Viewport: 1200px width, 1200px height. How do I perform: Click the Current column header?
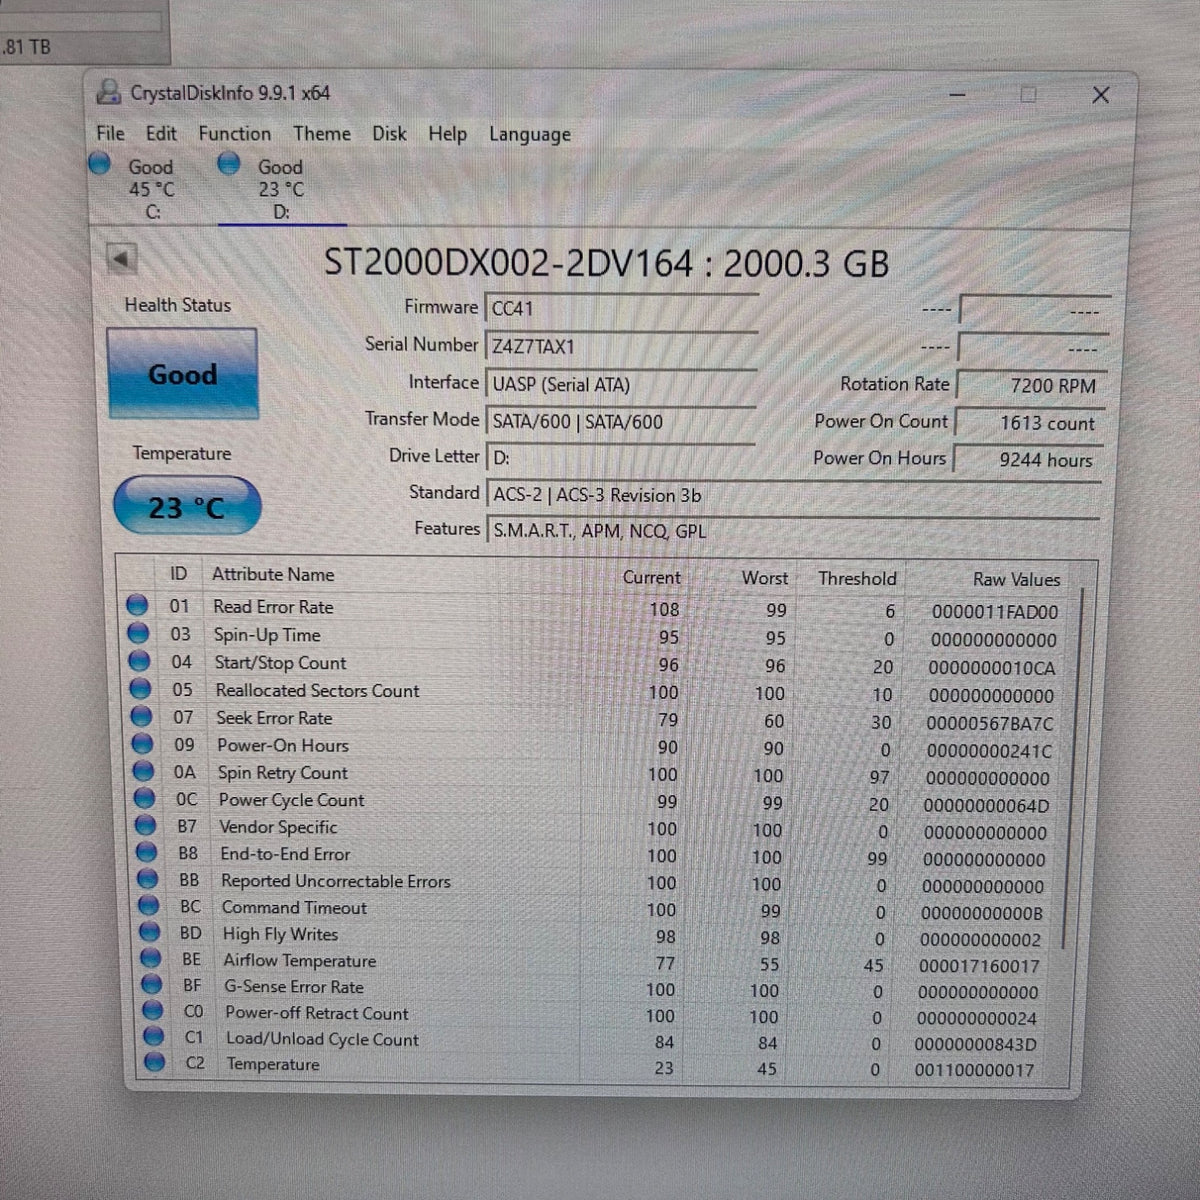click(x=651, y=577)
